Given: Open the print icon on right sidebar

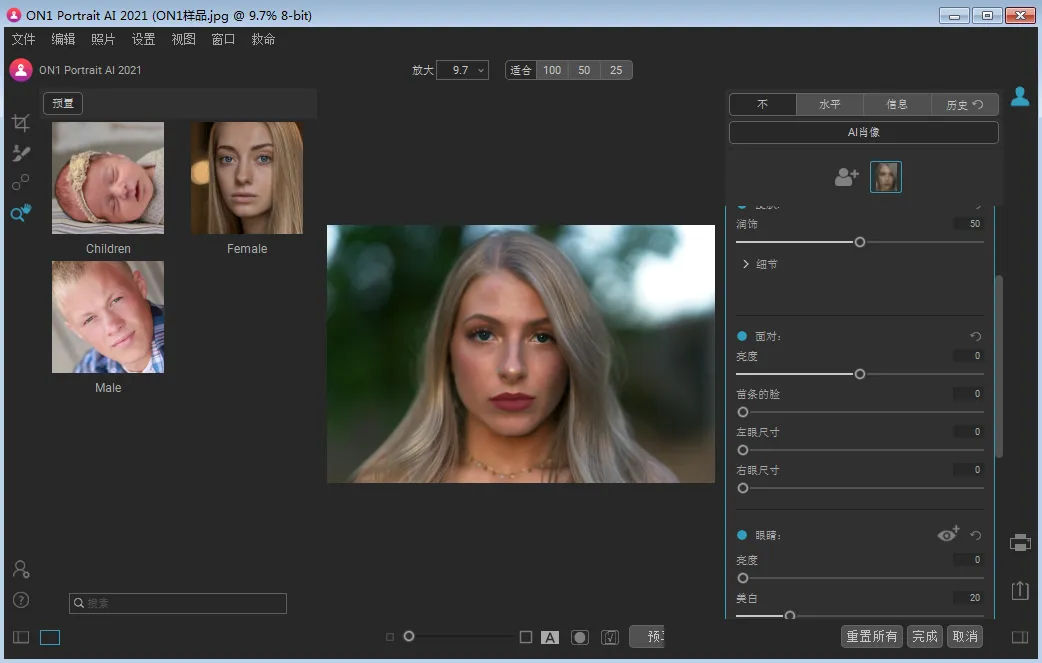Looking at the screenshot, I should coord(1019,541).
